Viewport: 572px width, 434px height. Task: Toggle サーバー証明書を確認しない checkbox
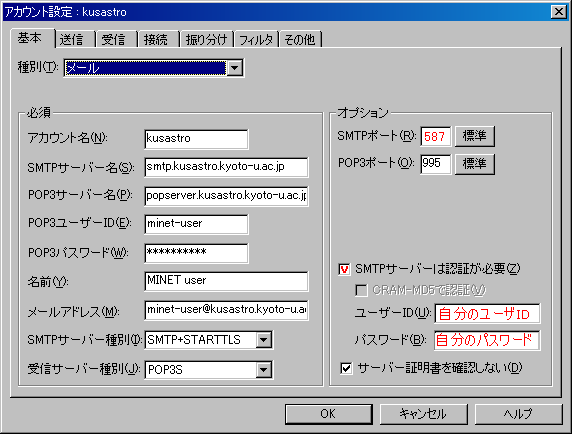tap(346, 368)
